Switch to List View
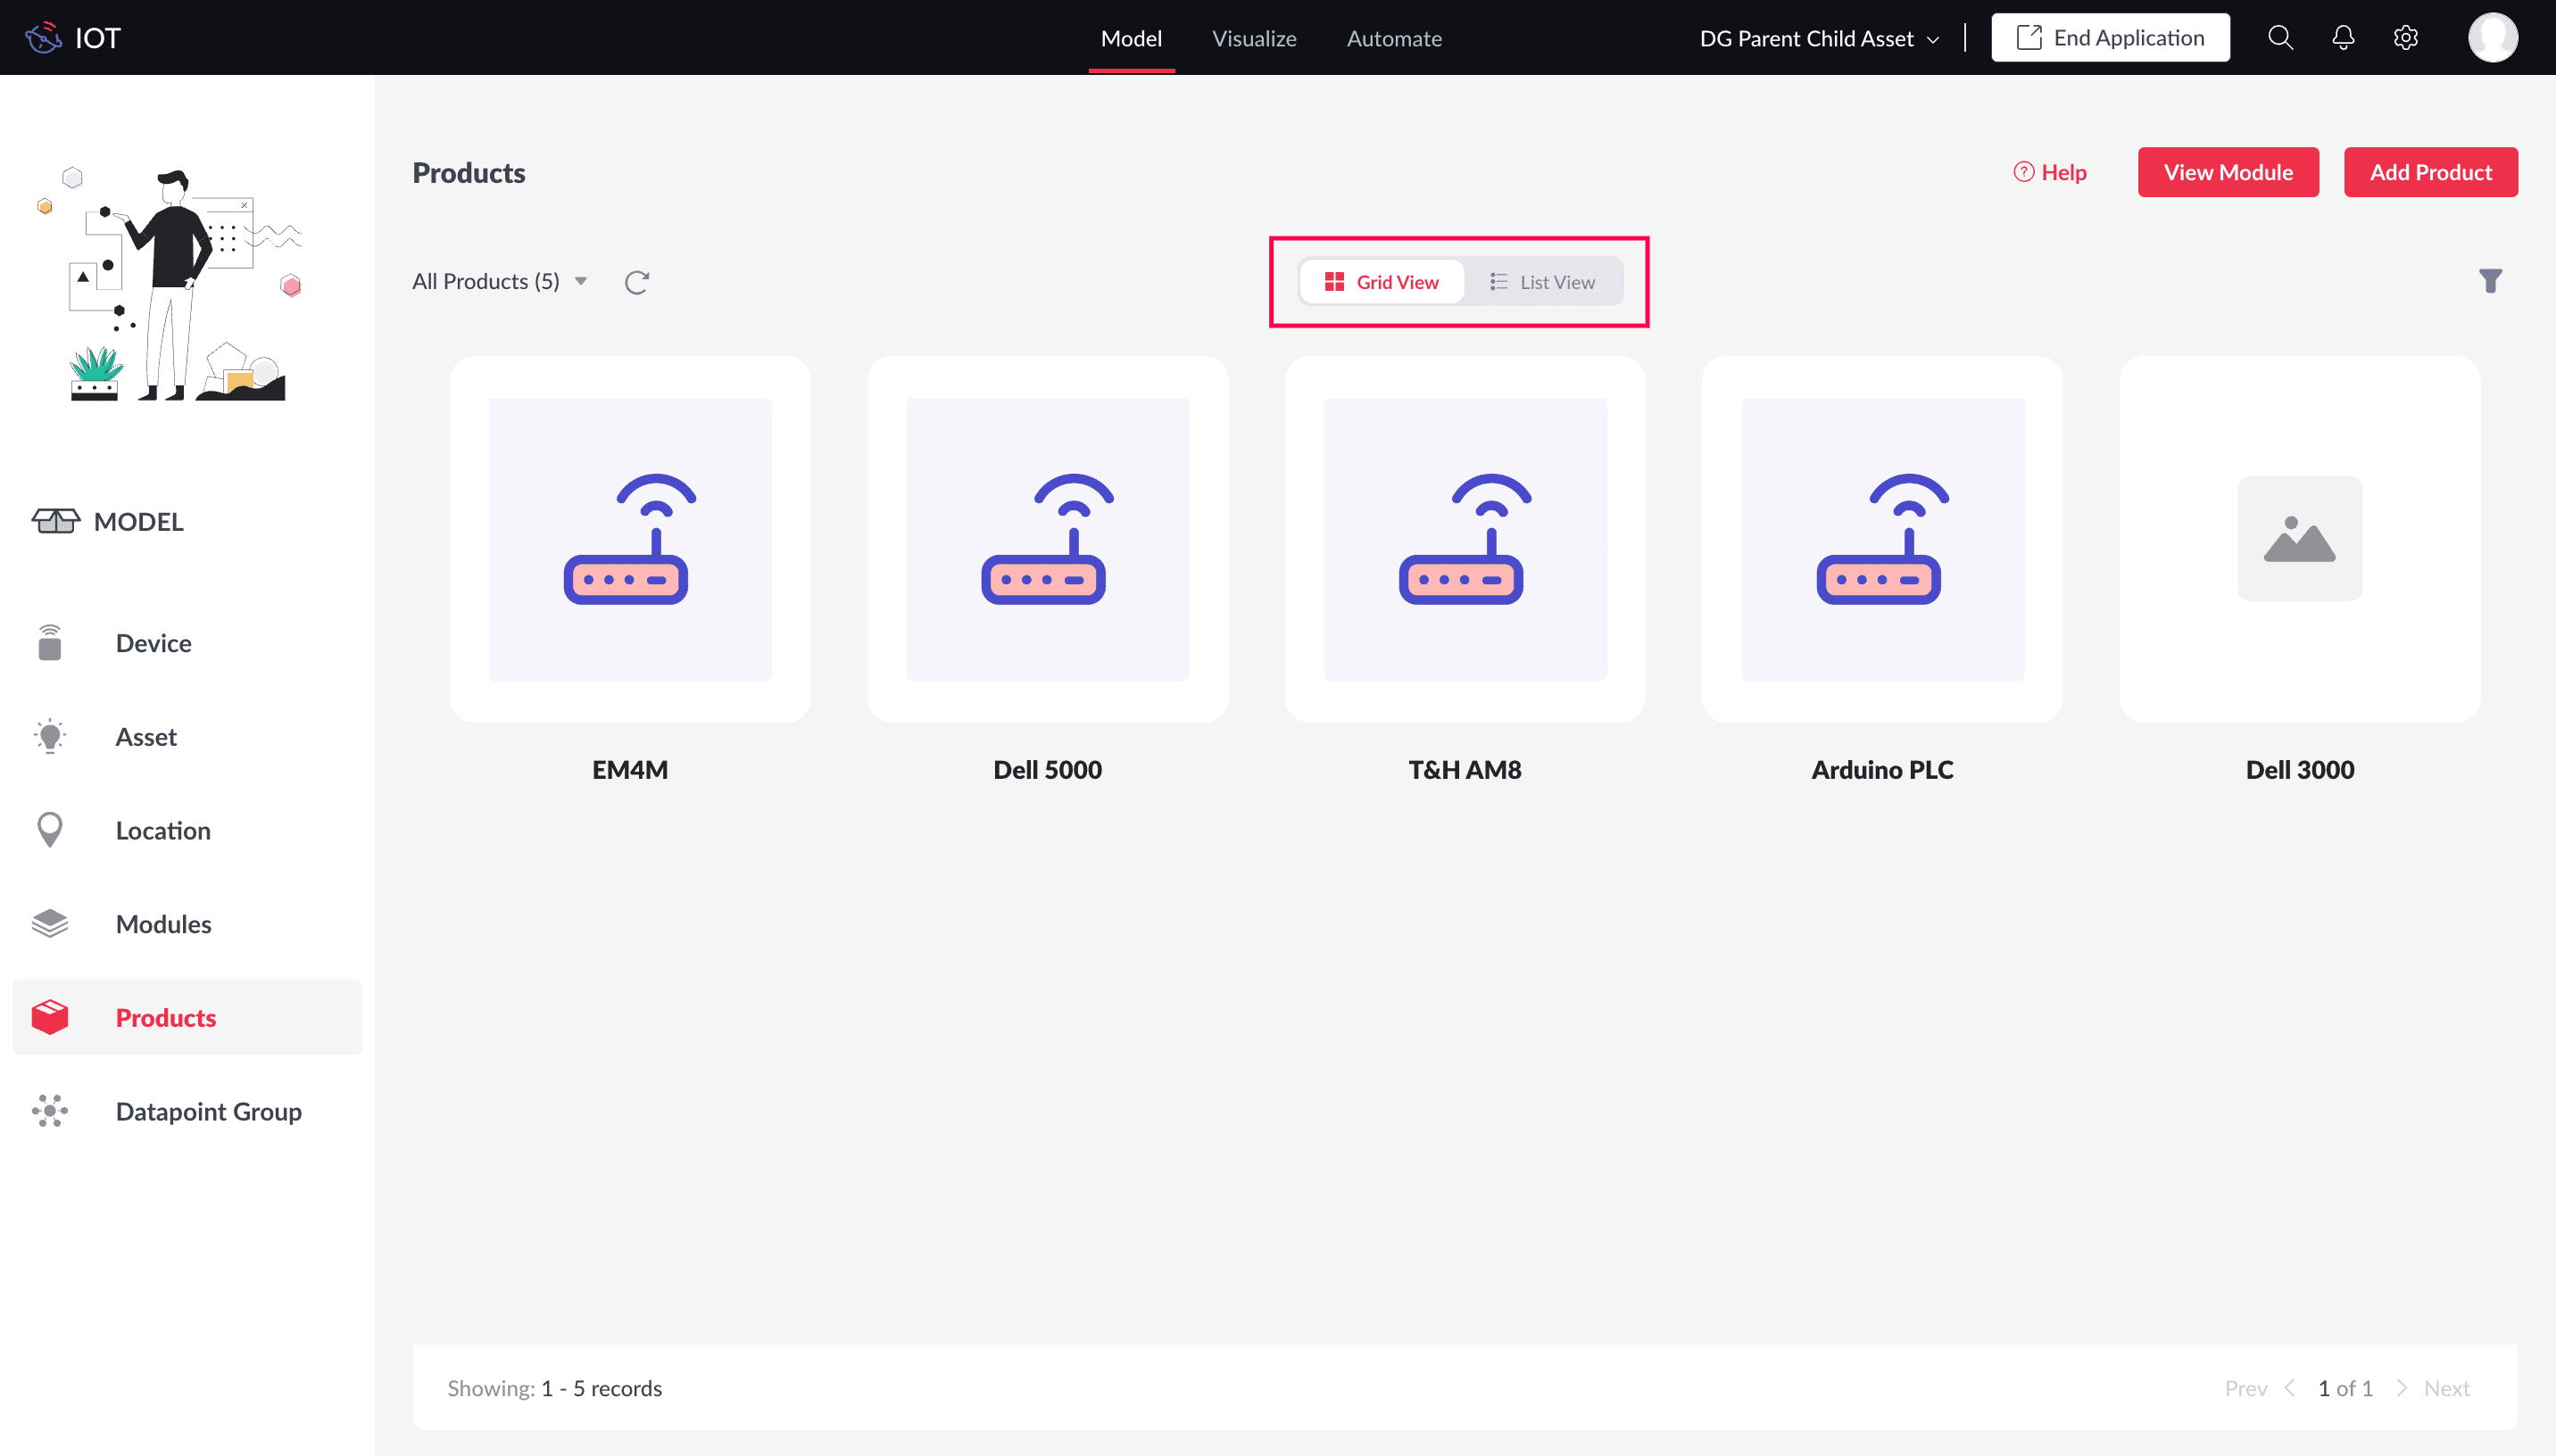 point(1542,282)
